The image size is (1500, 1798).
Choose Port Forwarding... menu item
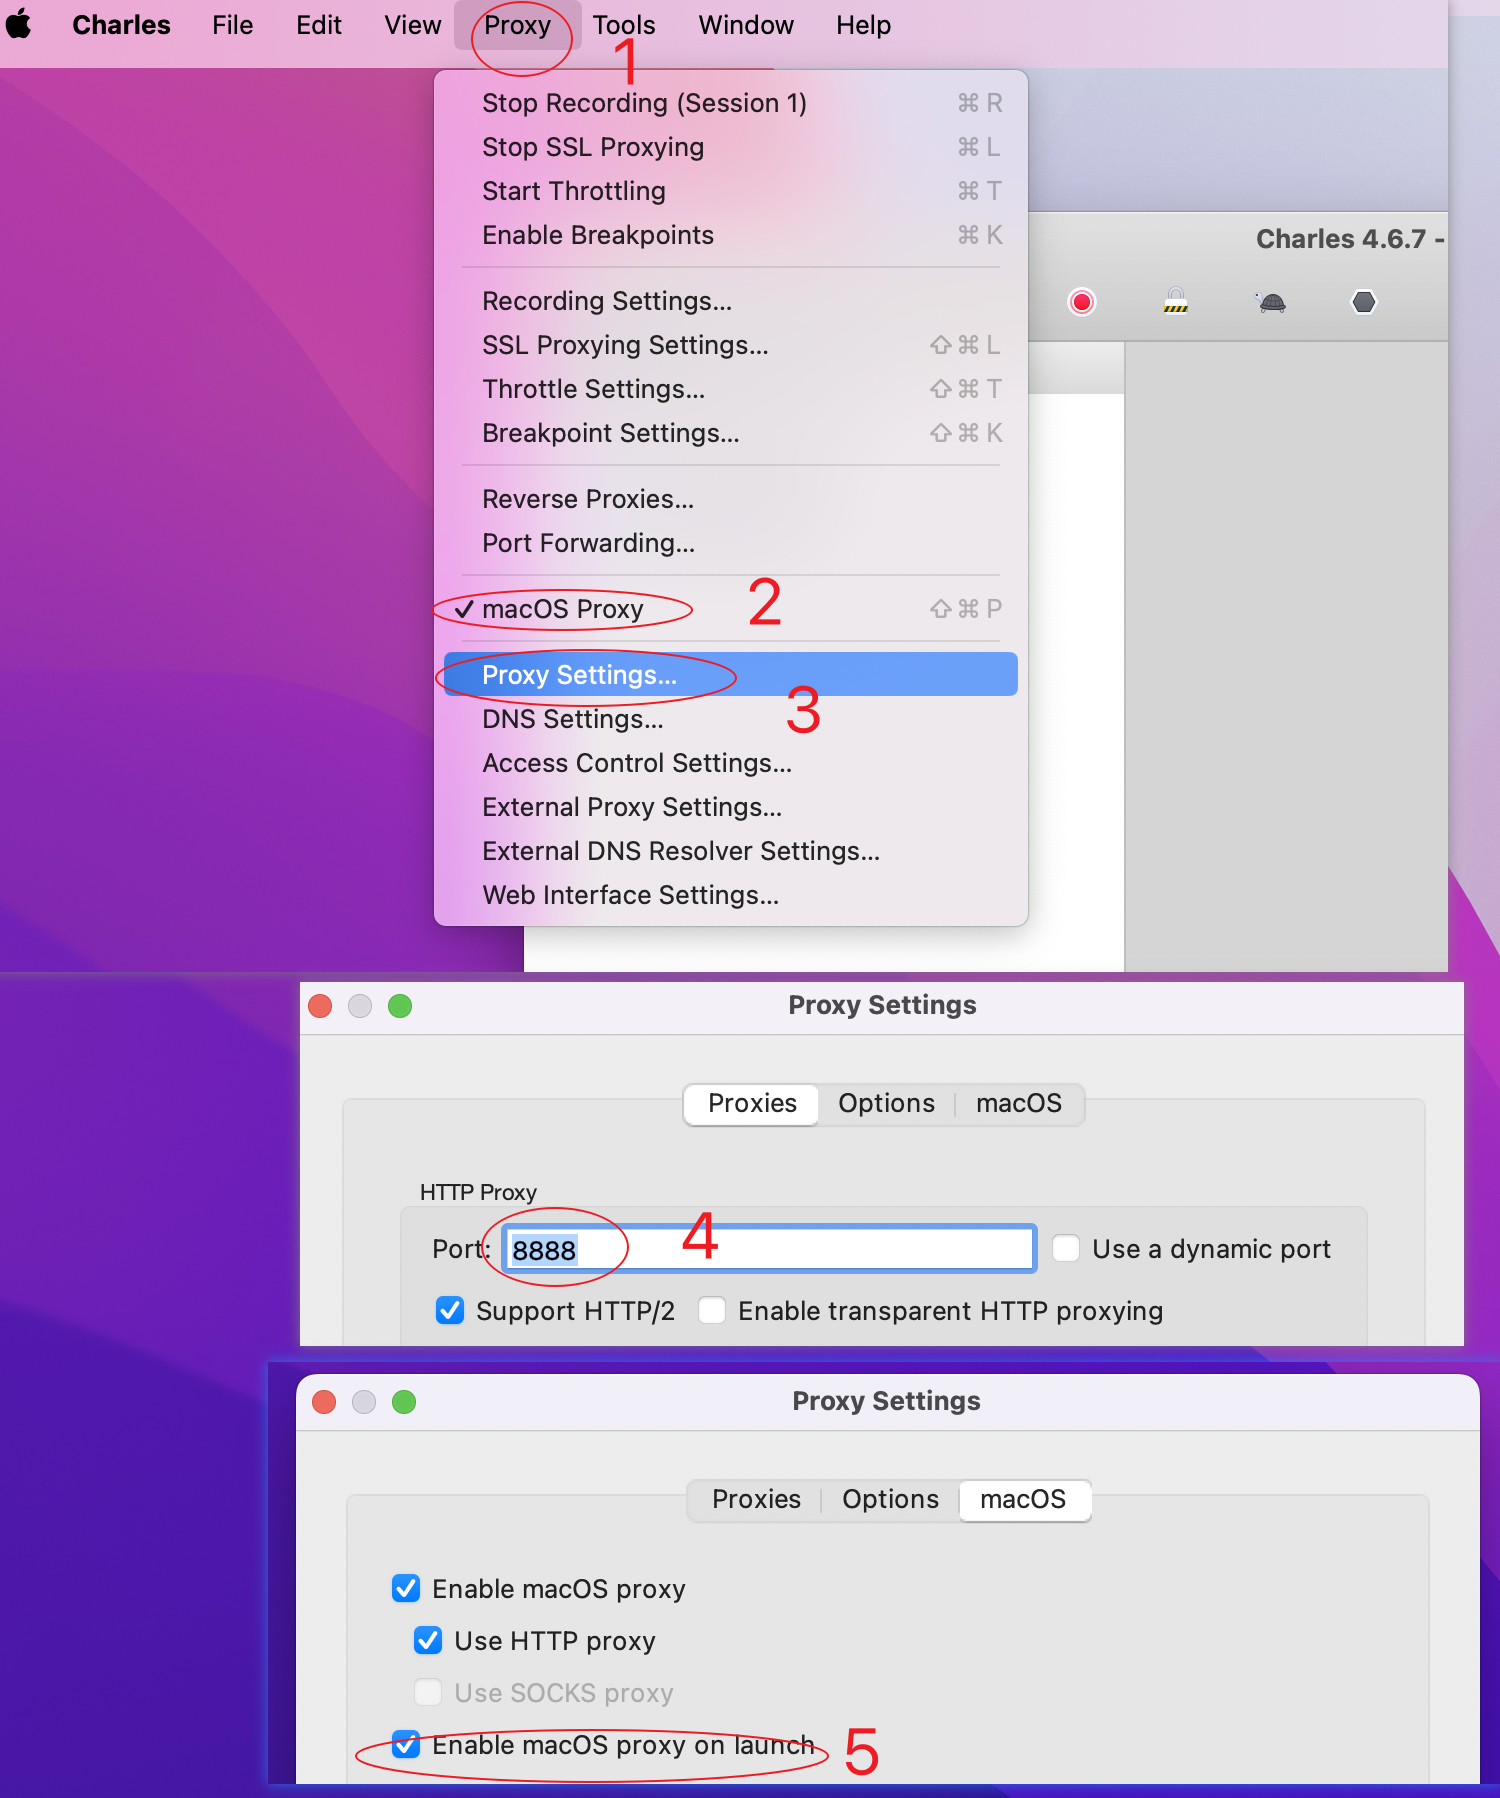(731, 543)
